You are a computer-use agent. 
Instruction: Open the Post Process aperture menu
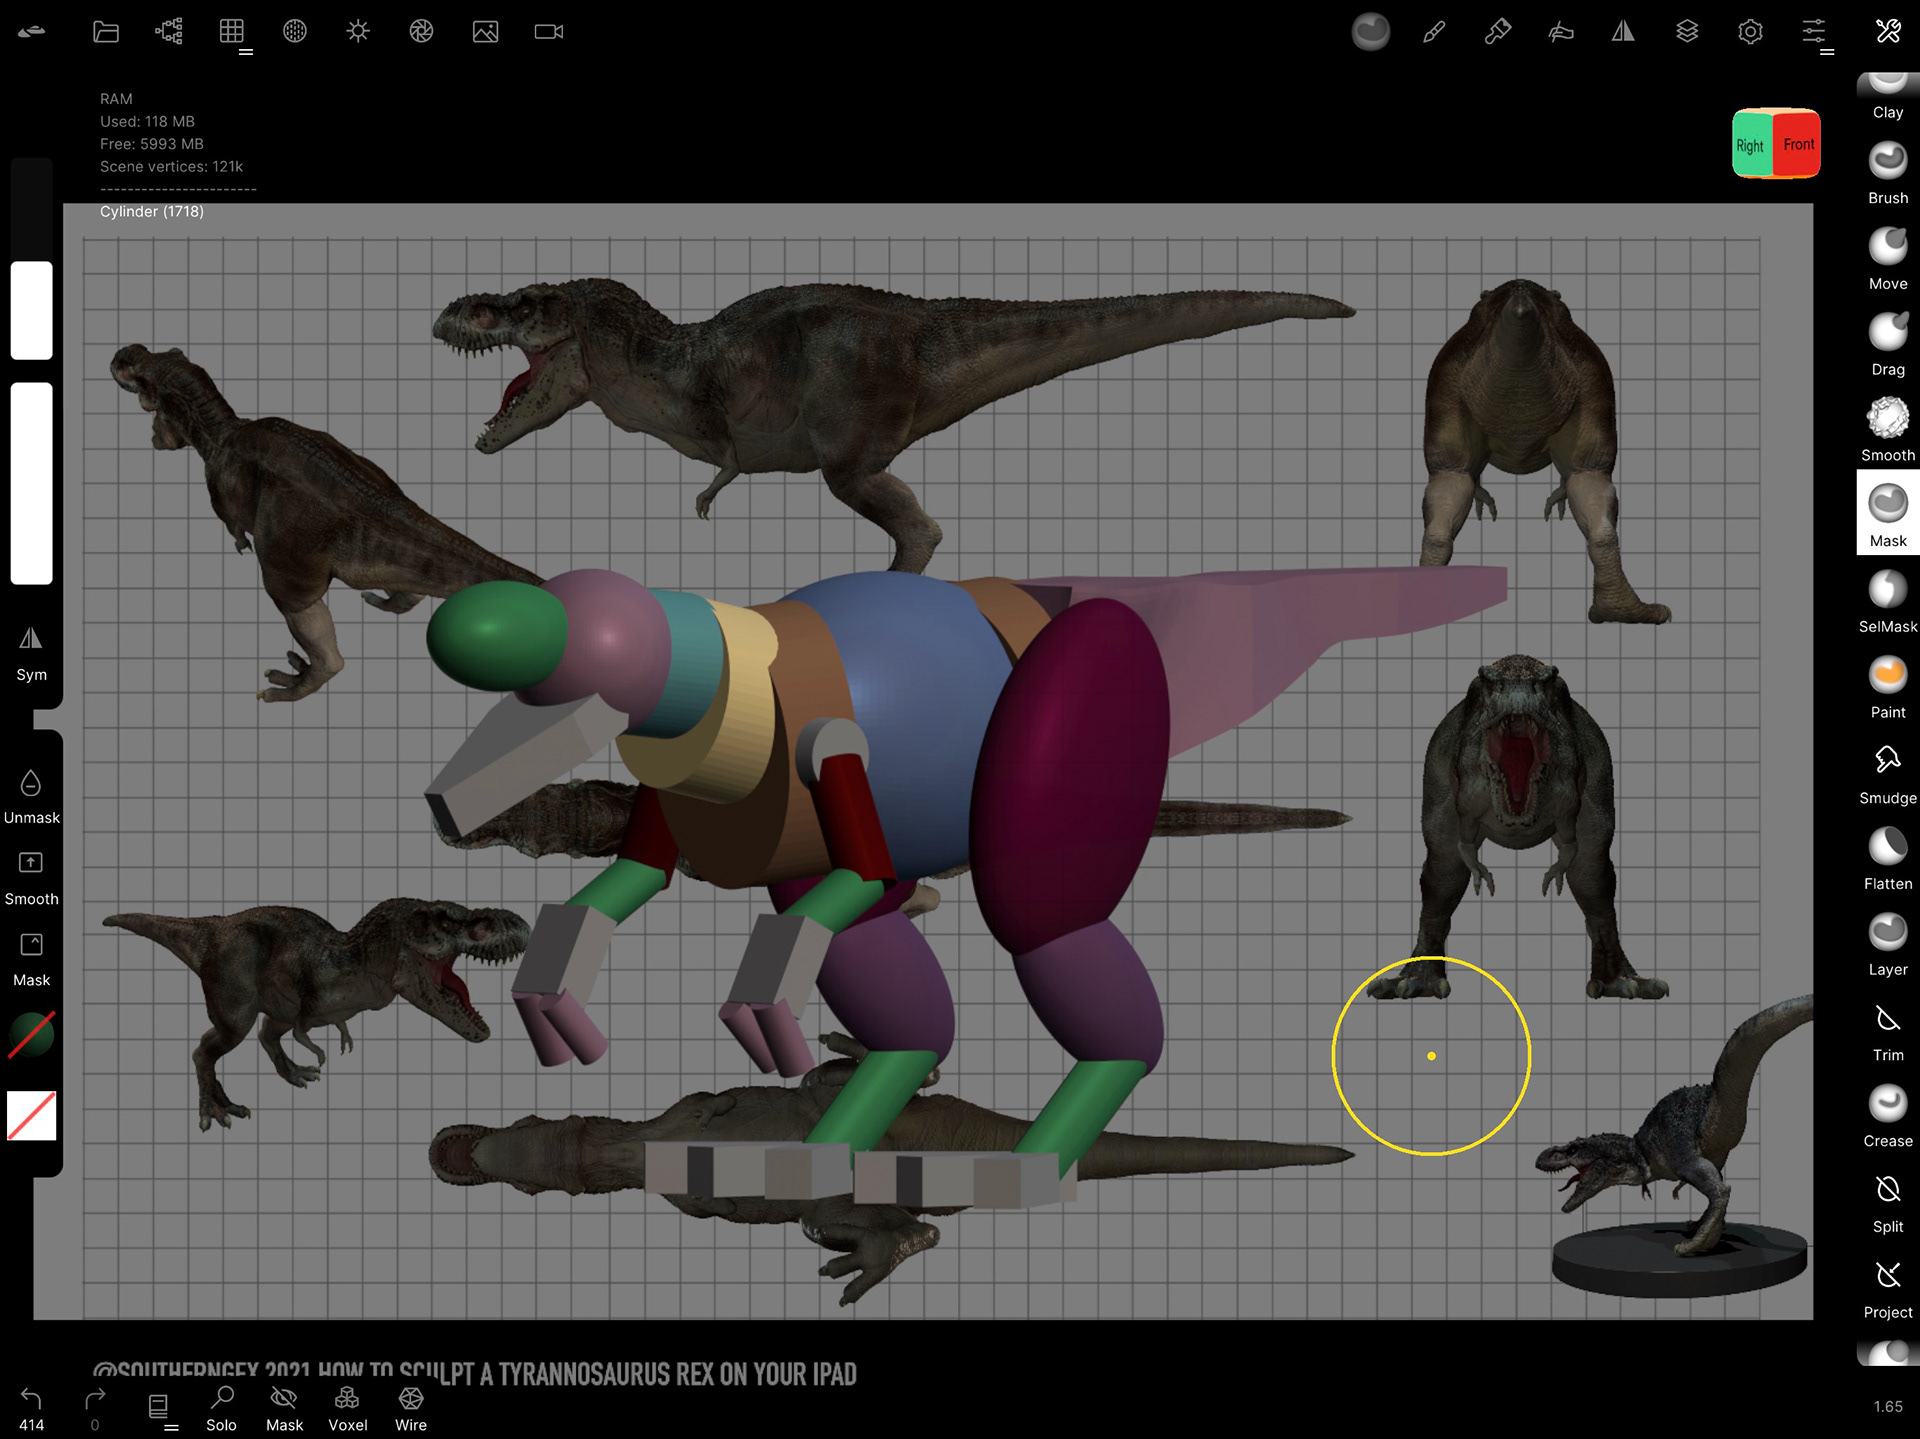(421, 32)
